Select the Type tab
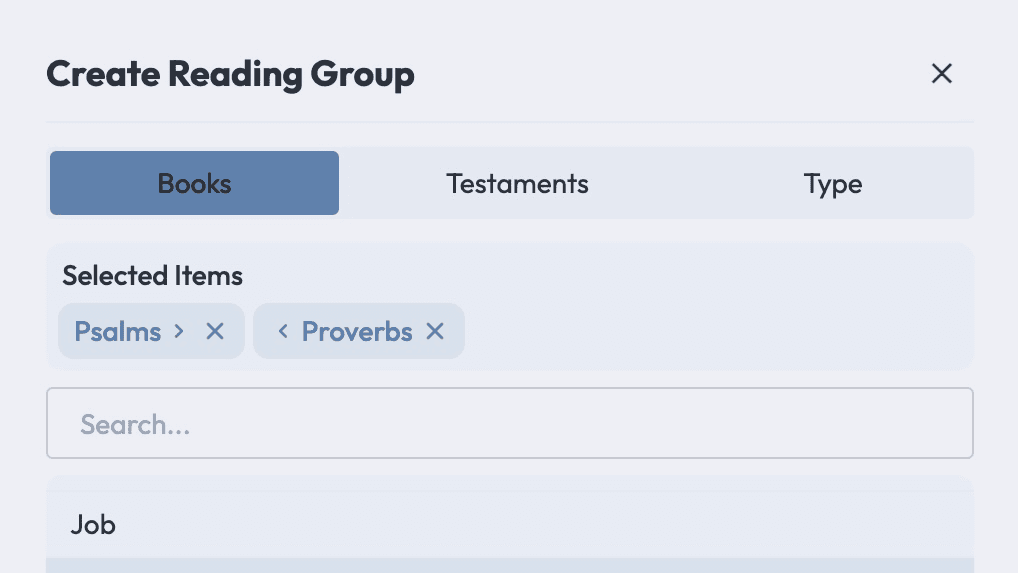 (x=833, y=183)
